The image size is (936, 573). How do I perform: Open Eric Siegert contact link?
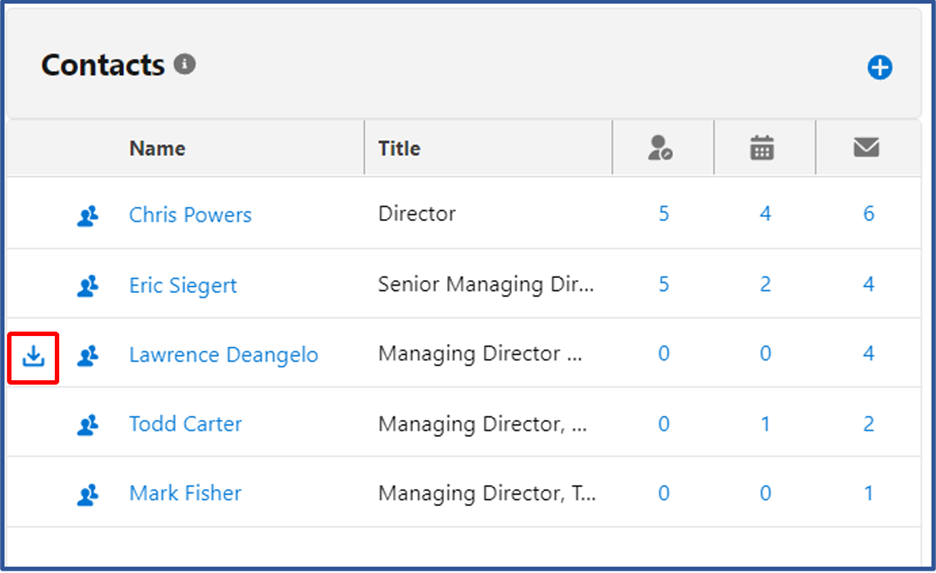tap(183, 285)
